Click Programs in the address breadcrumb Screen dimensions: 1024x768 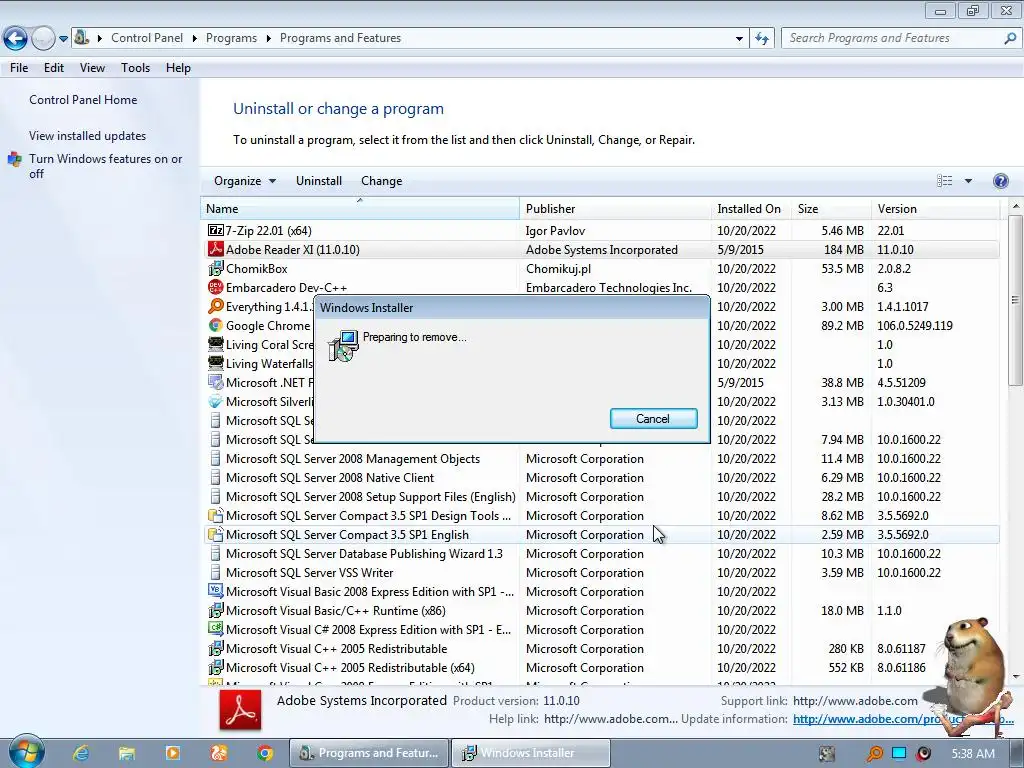coord(231,39)
